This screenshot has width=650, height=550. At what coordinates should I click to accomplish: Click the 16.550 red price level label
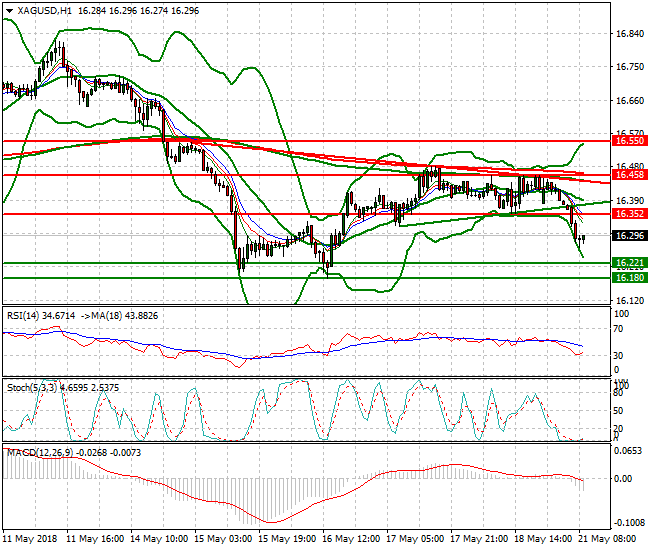pyautogui.click(x=630, y=141)
